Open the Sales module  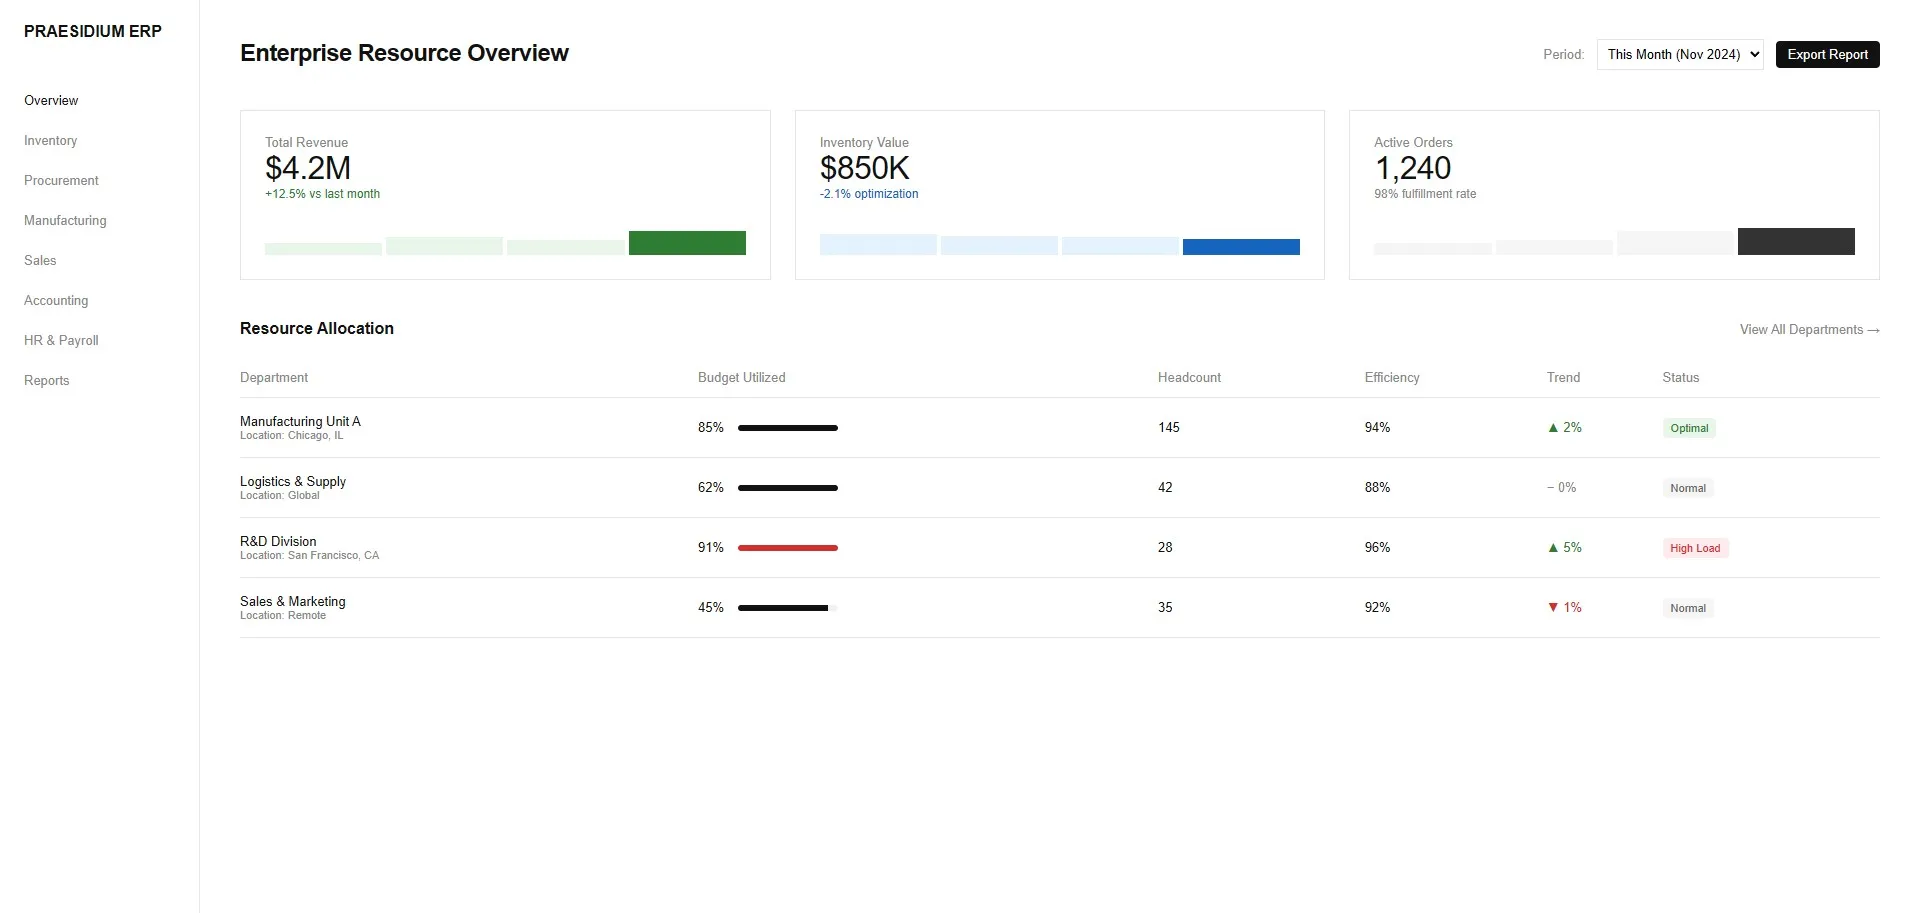[x=40, y=260]
